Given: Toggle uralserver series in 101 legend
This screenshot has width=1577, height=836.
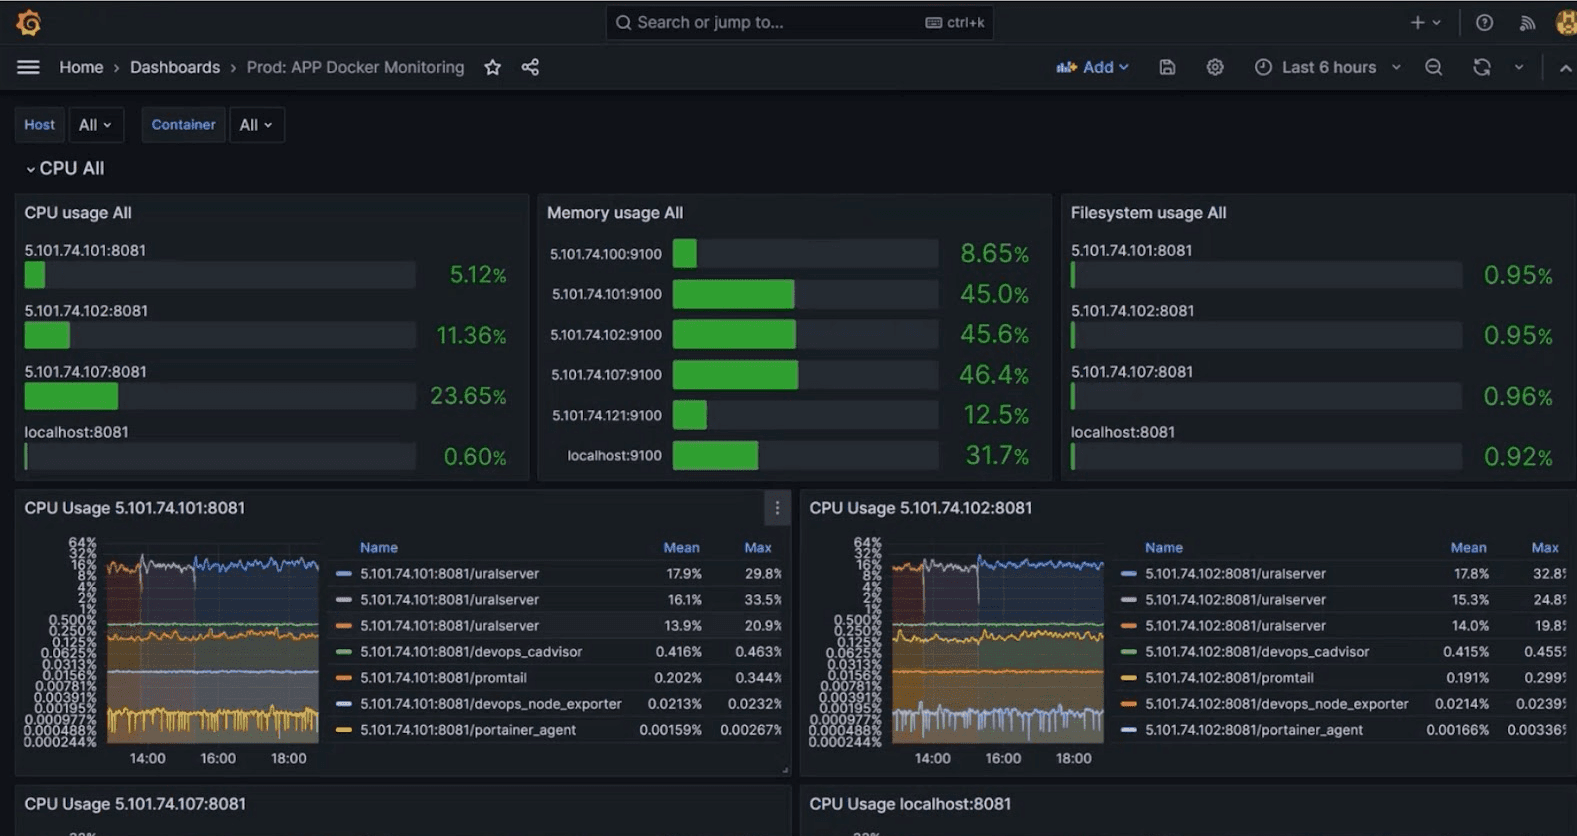Looking at the screenshot, I should click(449, 574).
